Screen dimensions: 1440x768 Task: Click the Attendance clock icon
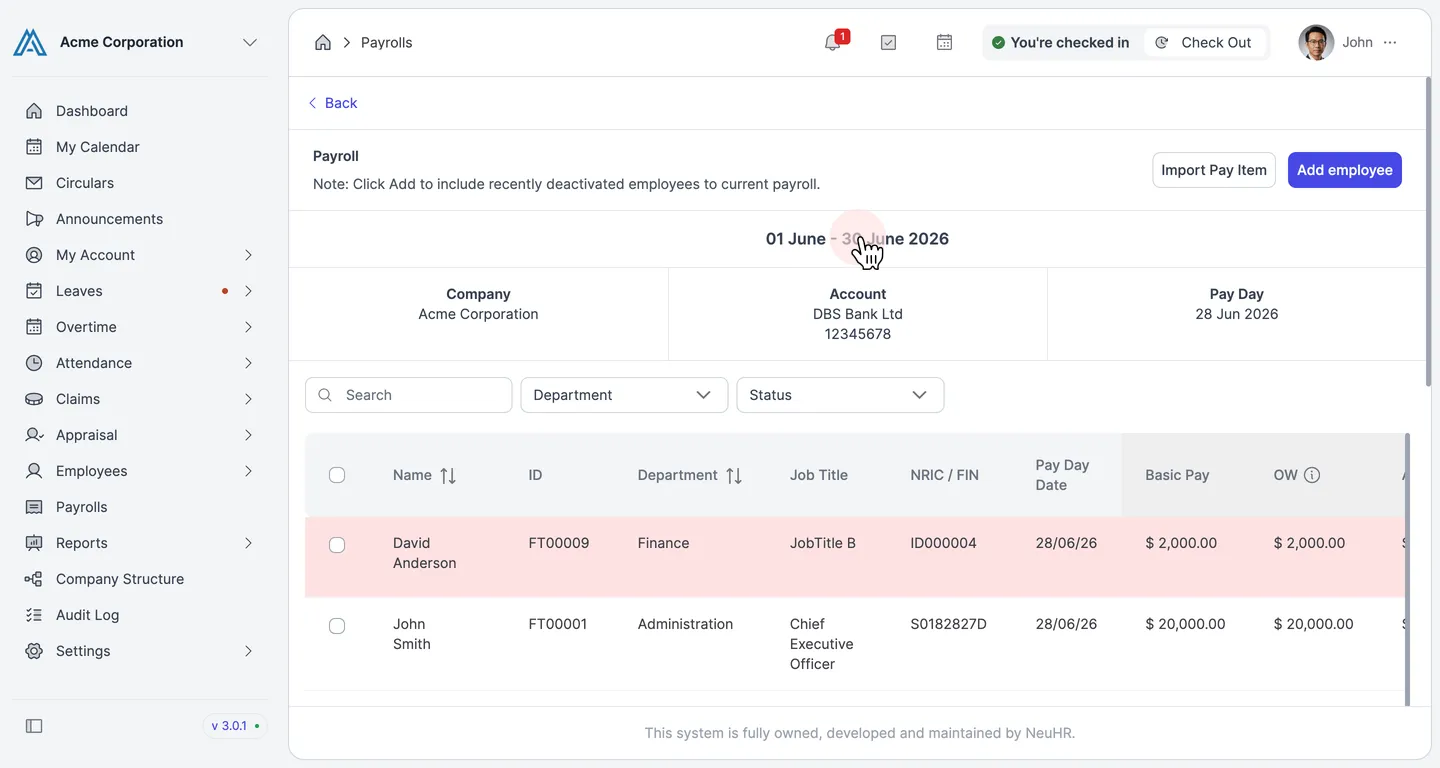click(34, 363)
